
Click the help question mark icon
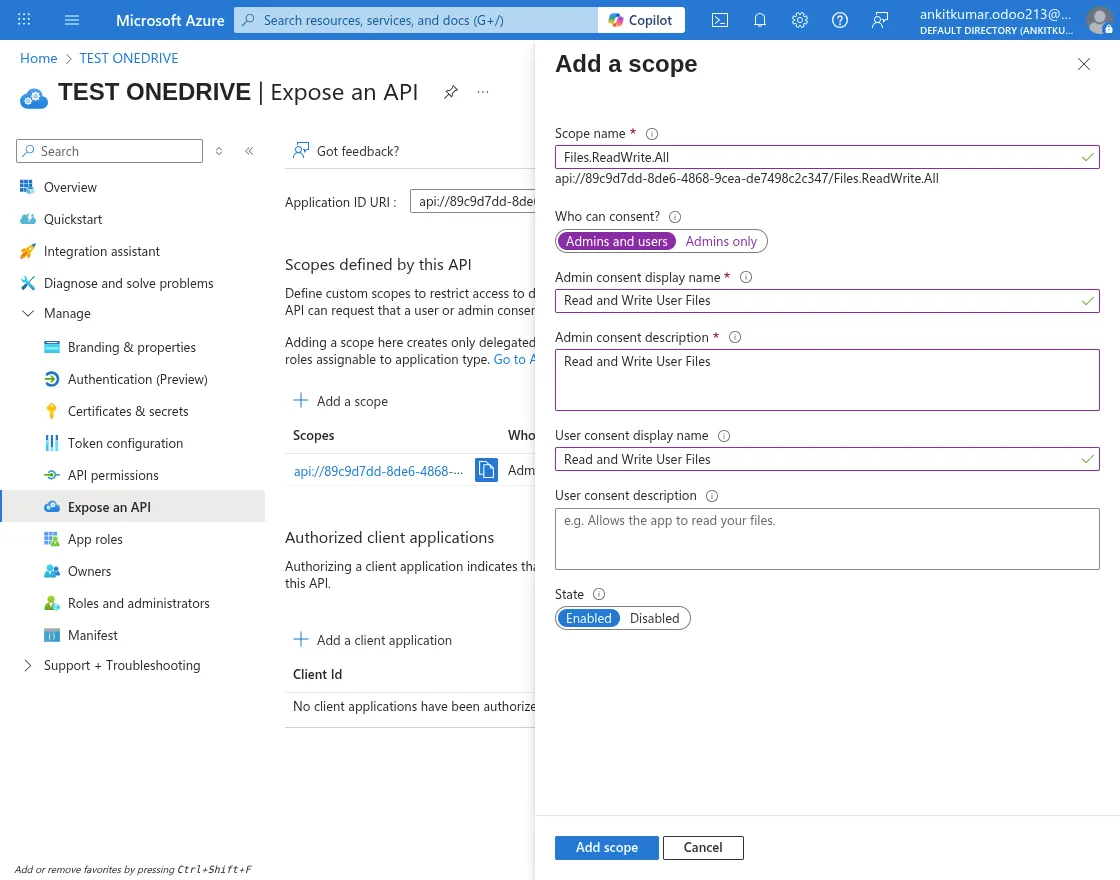pyautogui.click(x=840, y=20)
